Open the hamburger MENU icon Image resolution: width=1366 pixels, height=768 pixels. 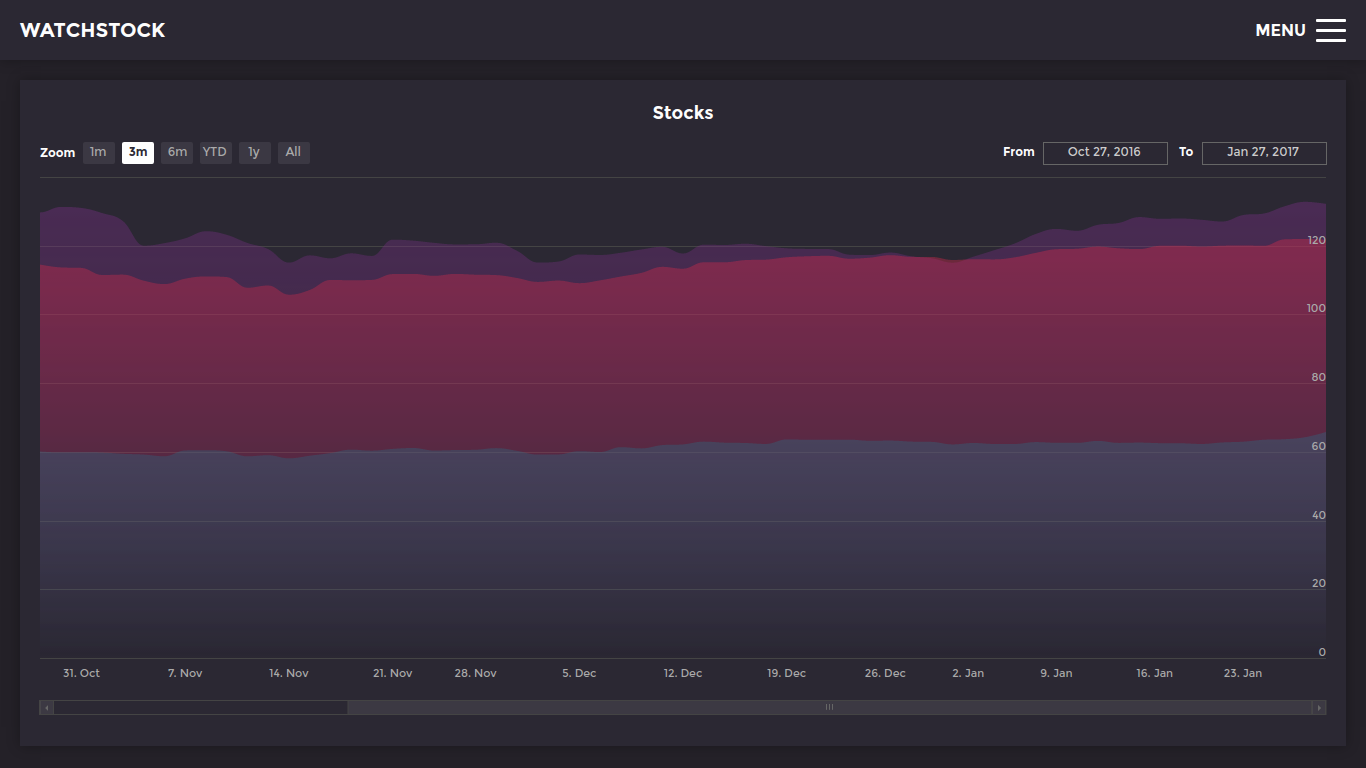pyautogui.click(x=1330, y=30)
